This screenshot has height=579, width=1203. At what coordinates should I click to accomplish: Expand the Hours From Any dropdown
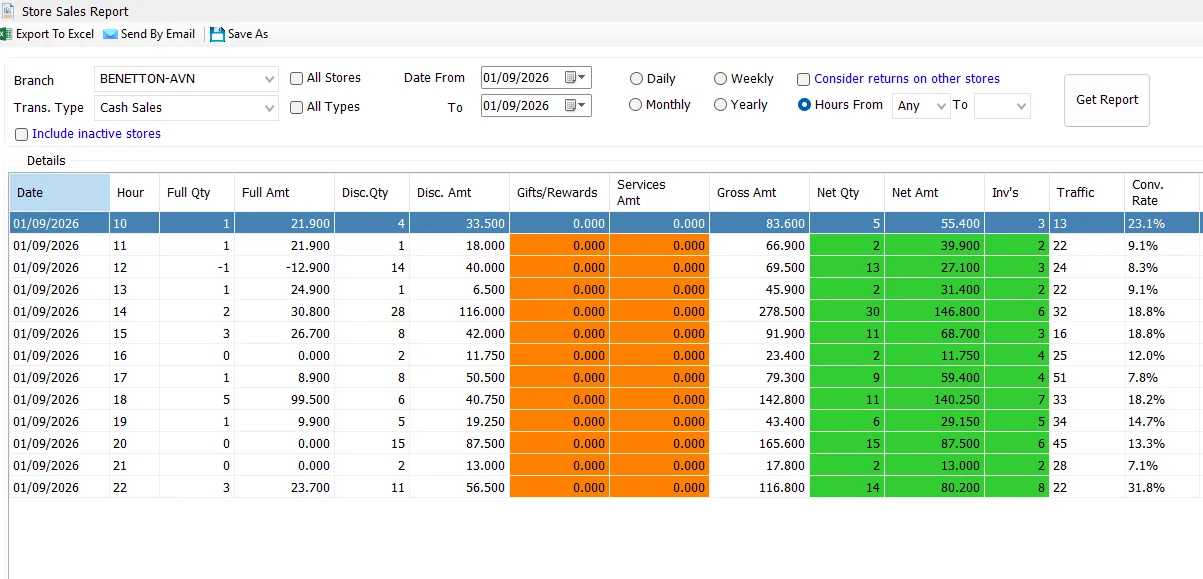tap(921, 106)
